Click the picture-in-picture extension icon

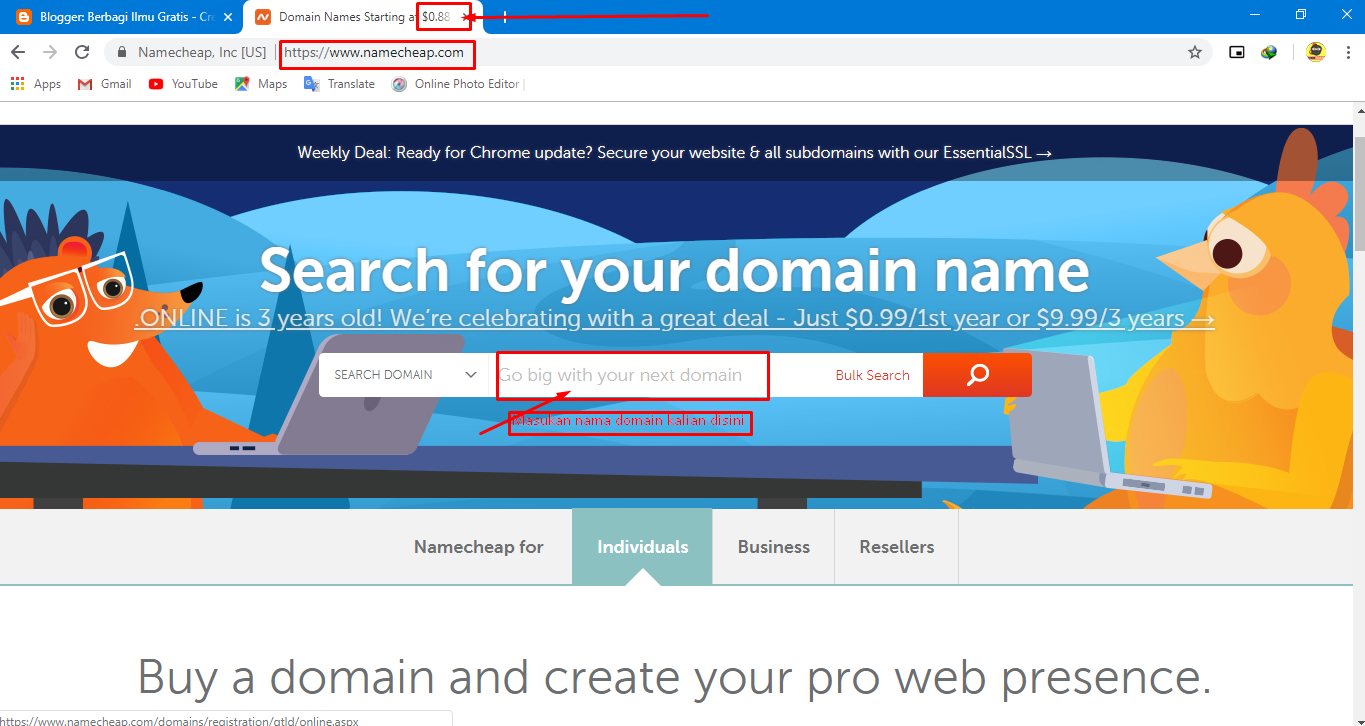pyautogui.click(x=1237, y=52)
